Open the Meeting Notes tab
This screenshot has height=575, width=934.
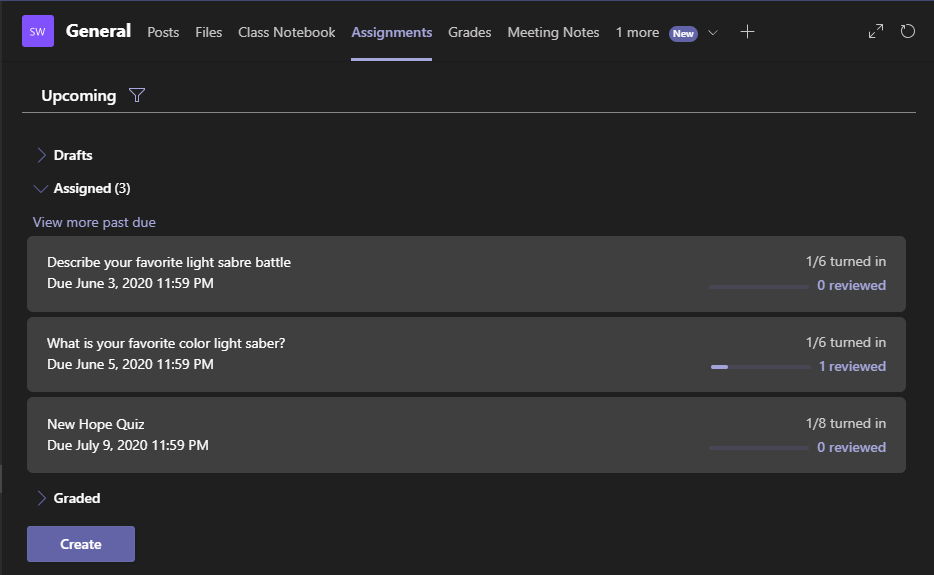(x=553, y=32)
